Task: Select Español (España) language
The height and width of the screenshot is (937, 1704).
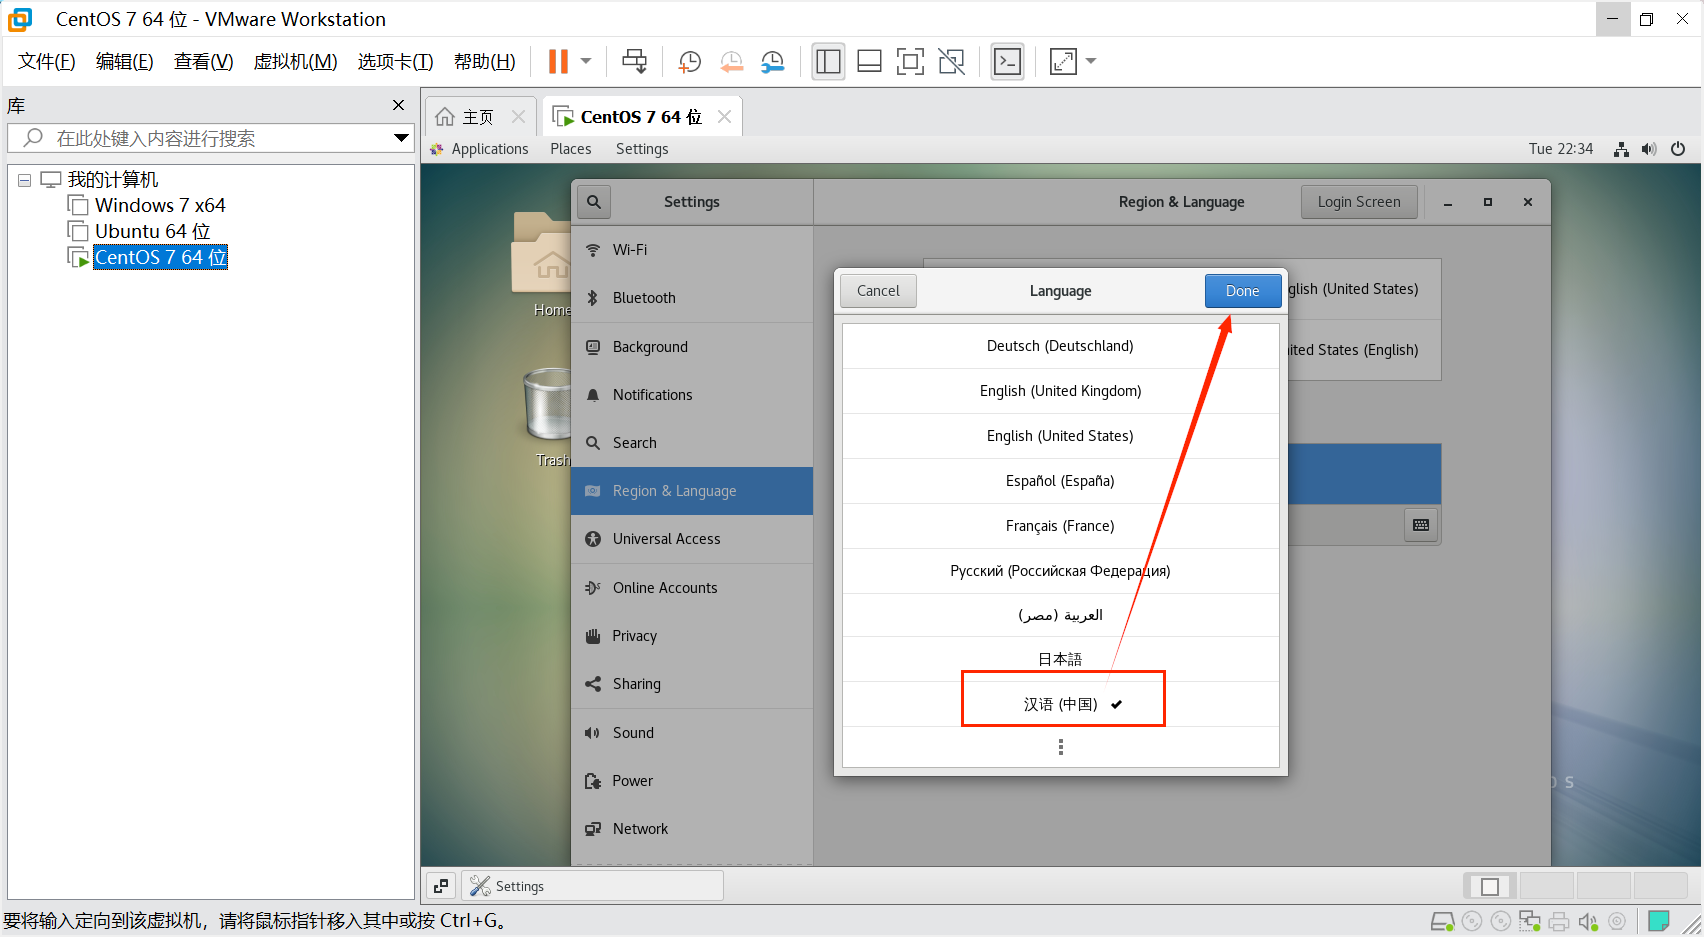Action: [x=1060, y=481]
